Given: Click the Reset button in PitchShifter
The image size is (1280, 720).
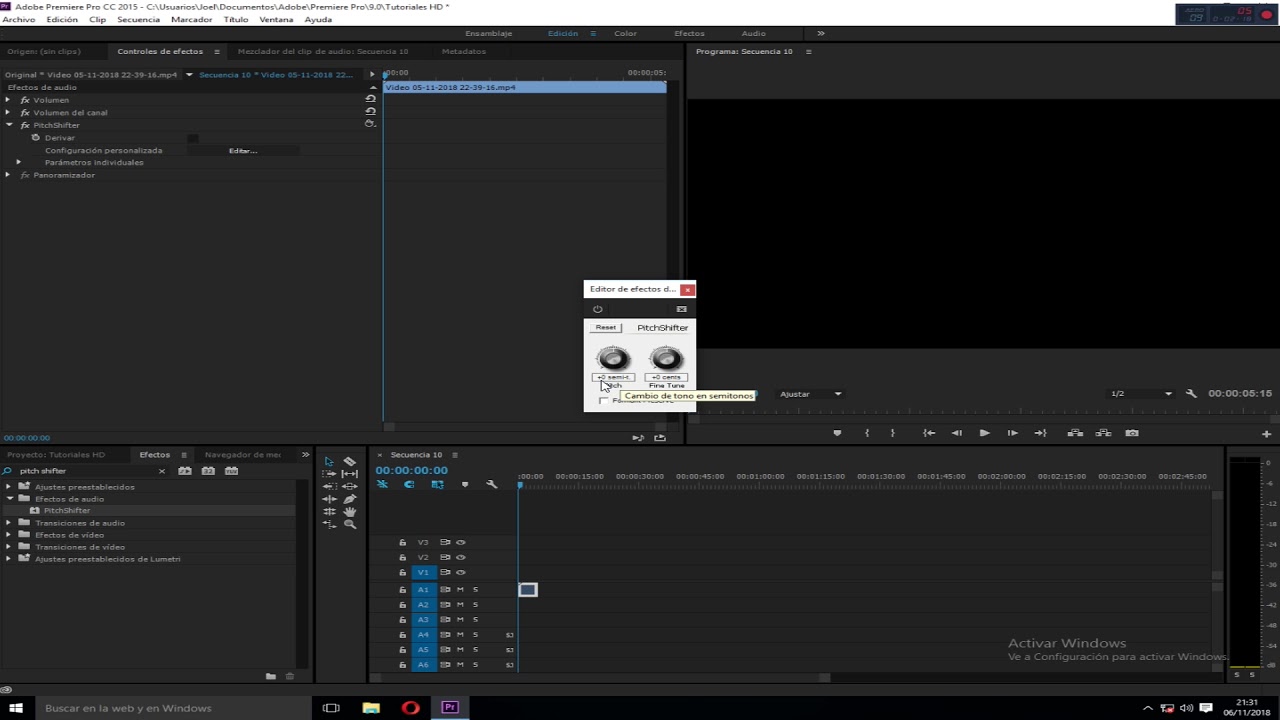Looking at the screenshot, I should click(x=606, y=328).
